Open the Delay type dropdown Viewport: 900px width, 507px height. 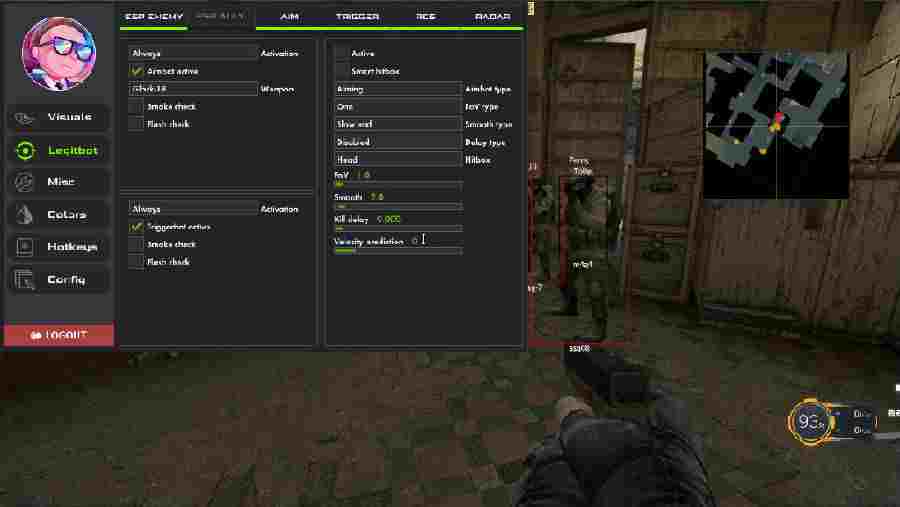coord(398,142)
